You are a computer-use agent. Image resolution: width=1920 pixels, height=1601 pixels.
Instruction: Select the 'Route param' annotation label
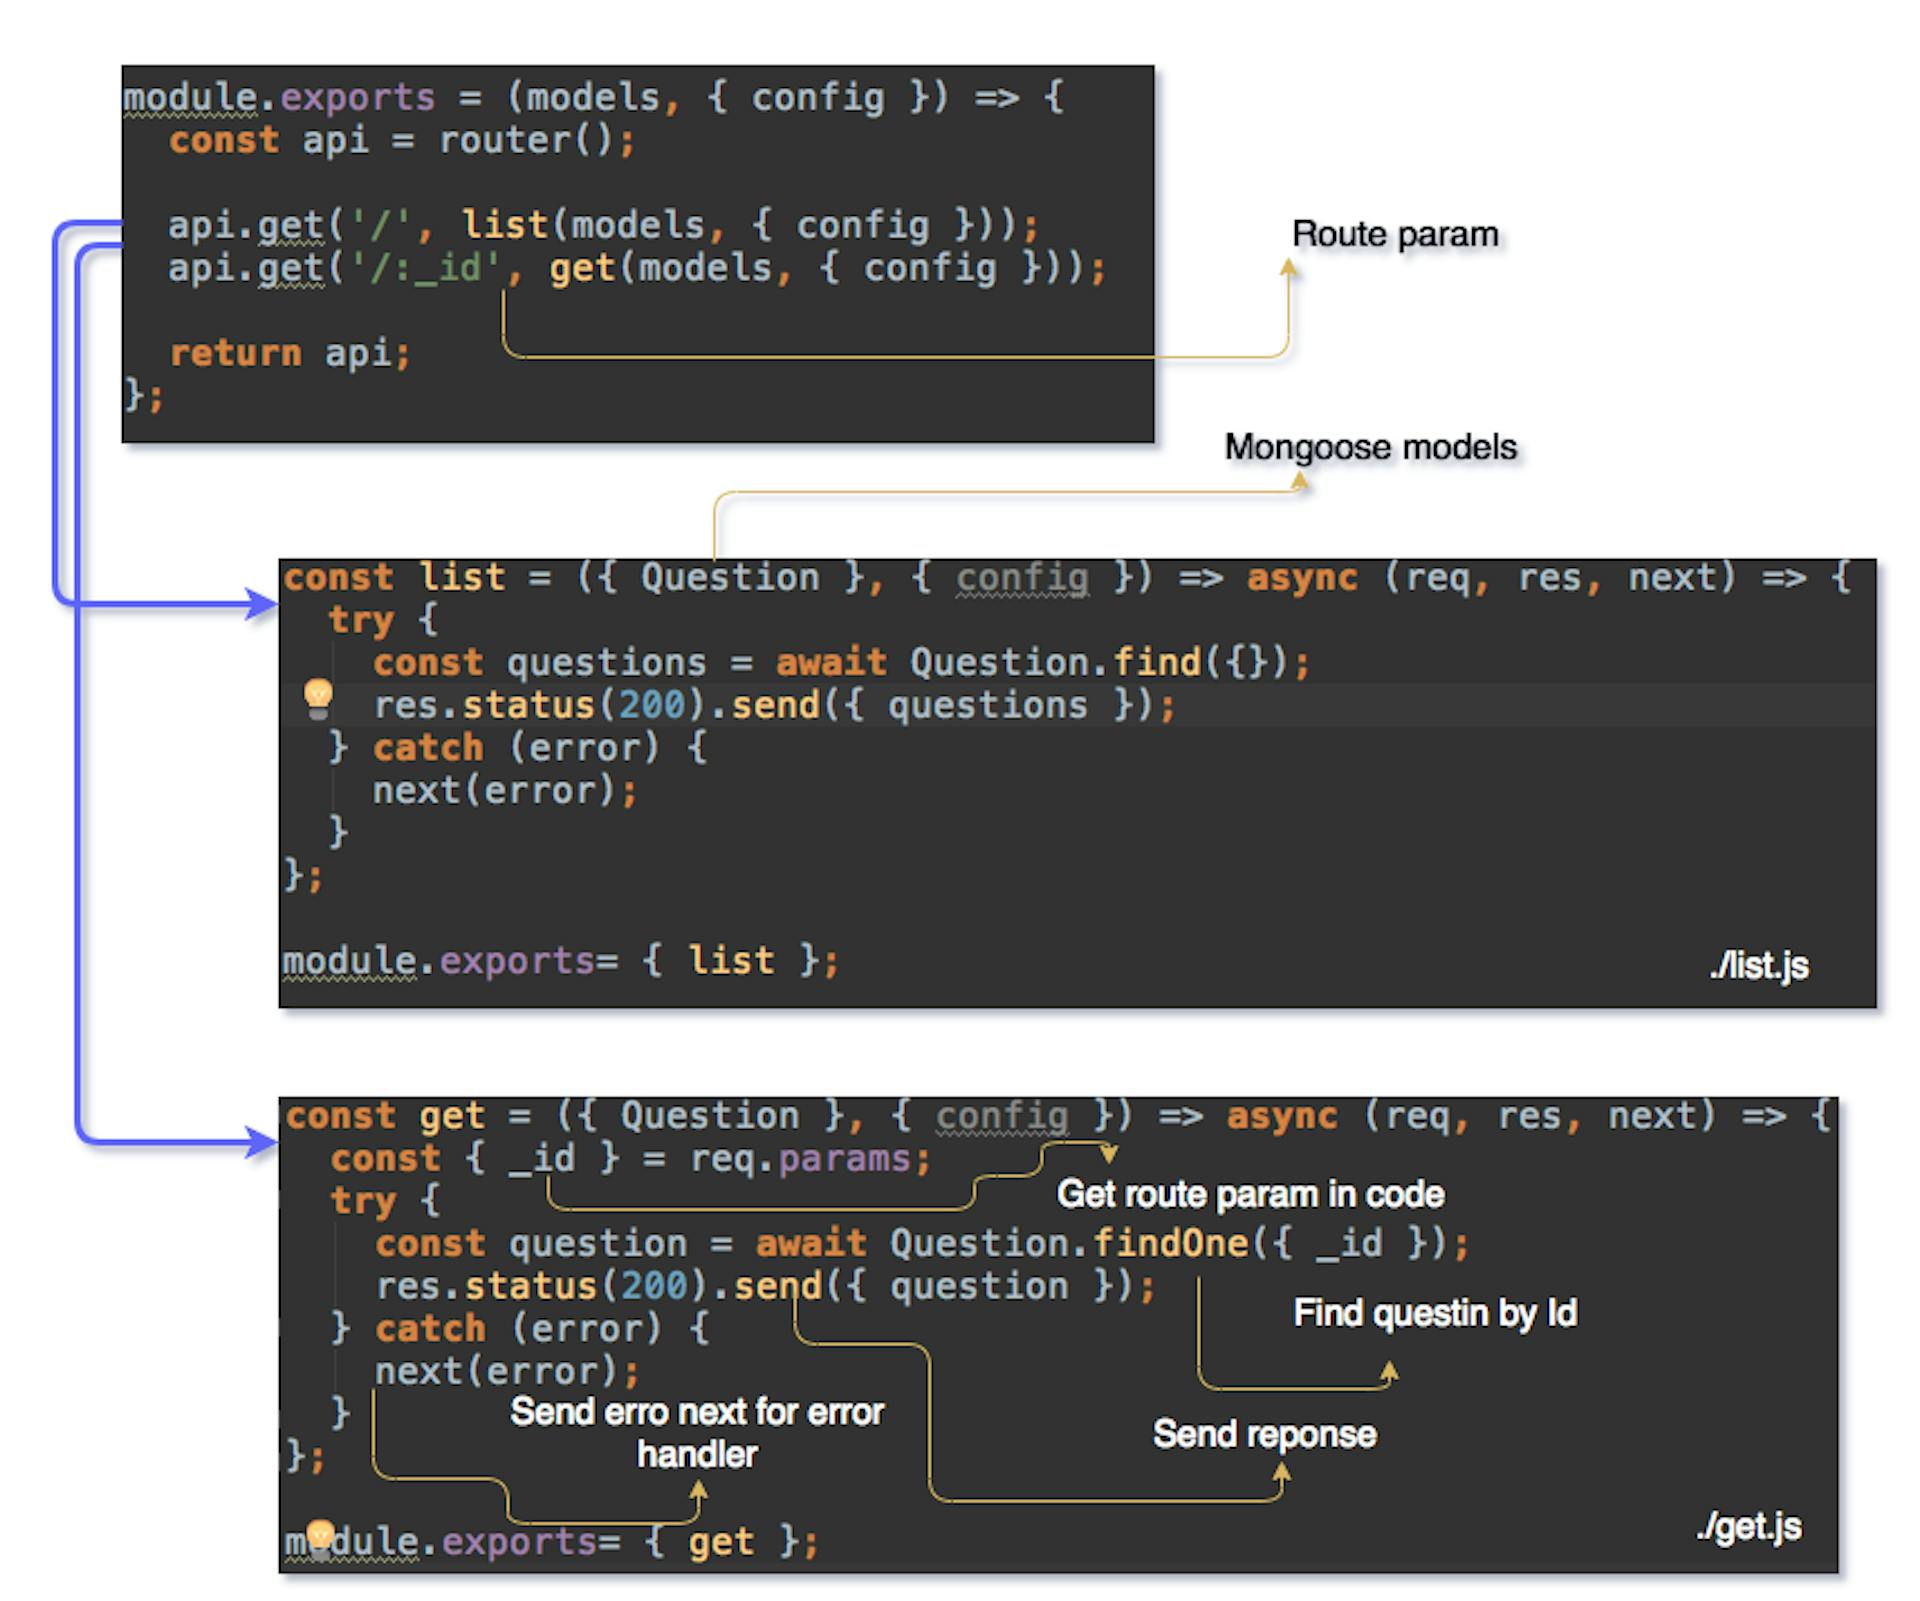click(1394, 234)
